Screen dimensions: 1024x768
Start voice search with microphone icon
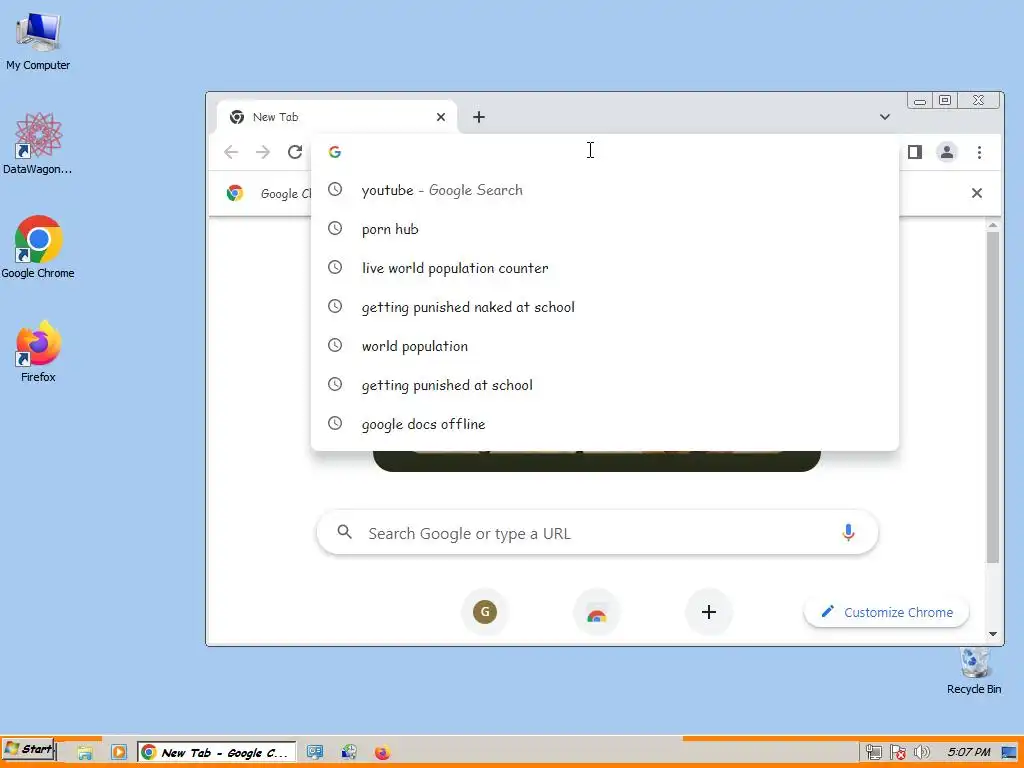pyautogui.click(x=848, y=533)
